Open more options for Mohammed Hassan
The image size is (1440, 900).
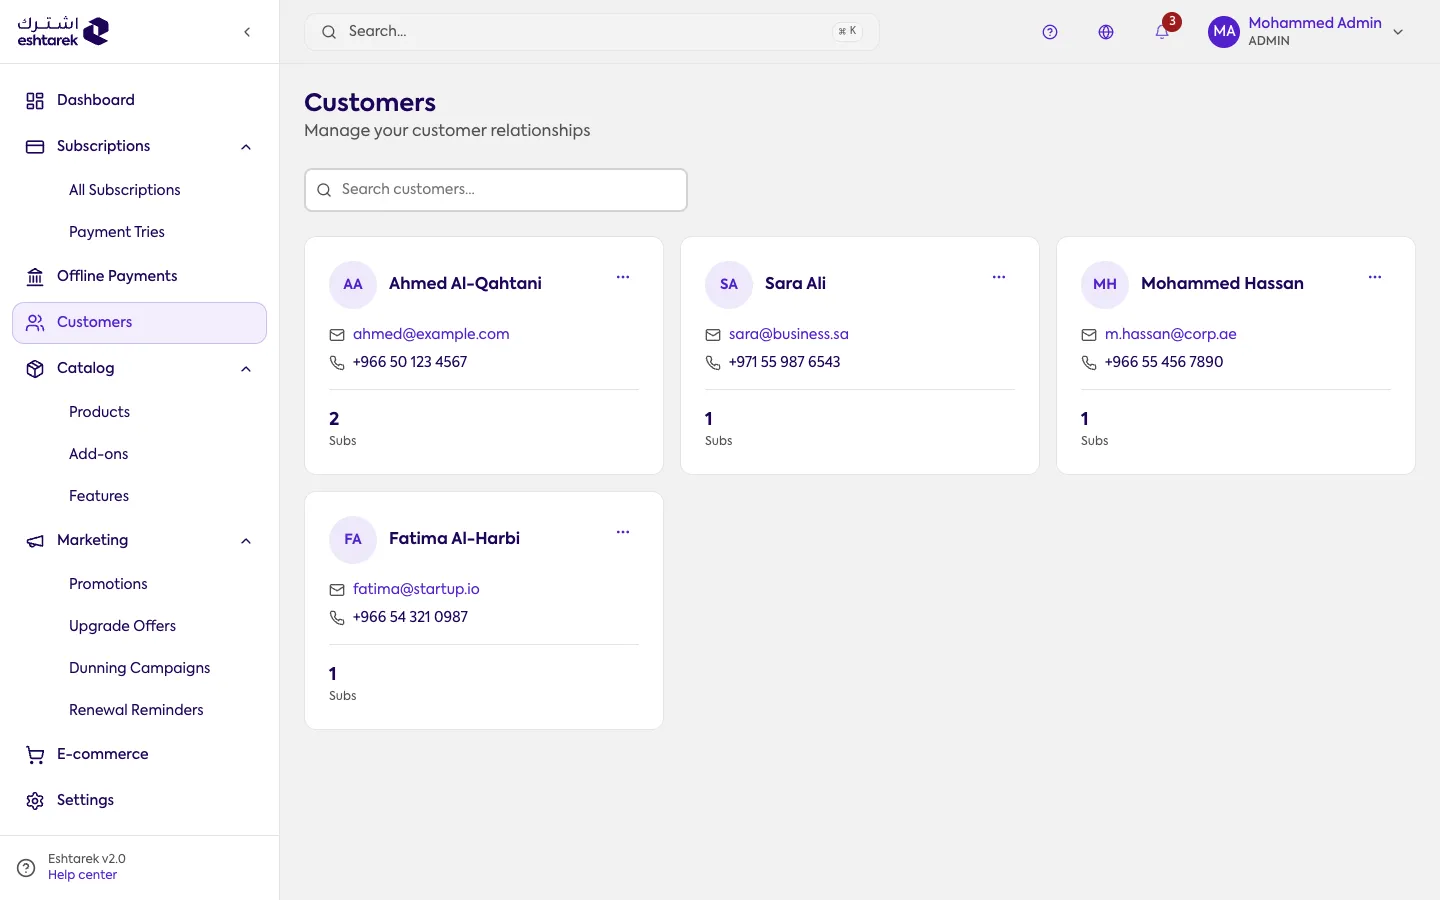click(1375, 277)
